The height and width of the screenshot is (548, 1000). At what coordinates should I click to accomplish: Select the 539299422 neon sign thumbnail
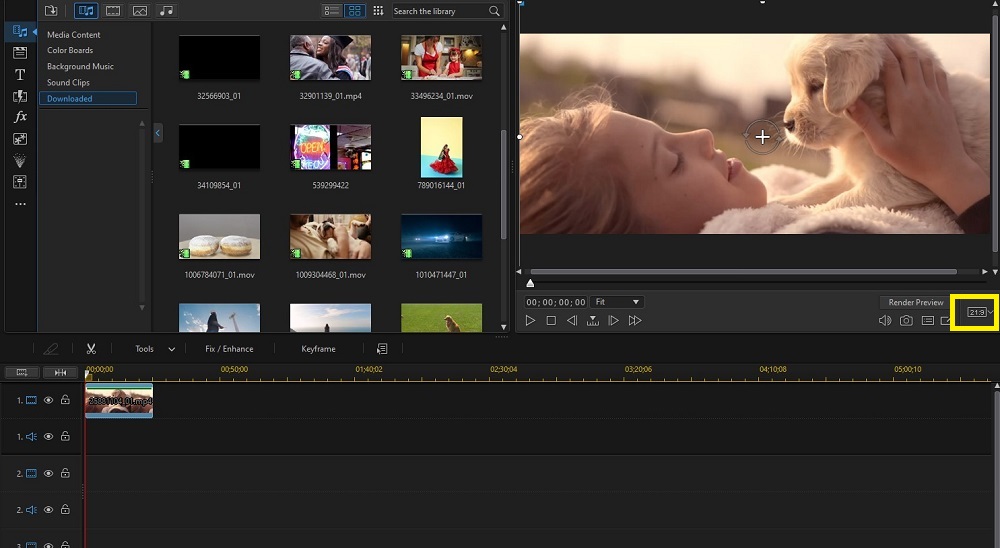[x=330, y=147]
